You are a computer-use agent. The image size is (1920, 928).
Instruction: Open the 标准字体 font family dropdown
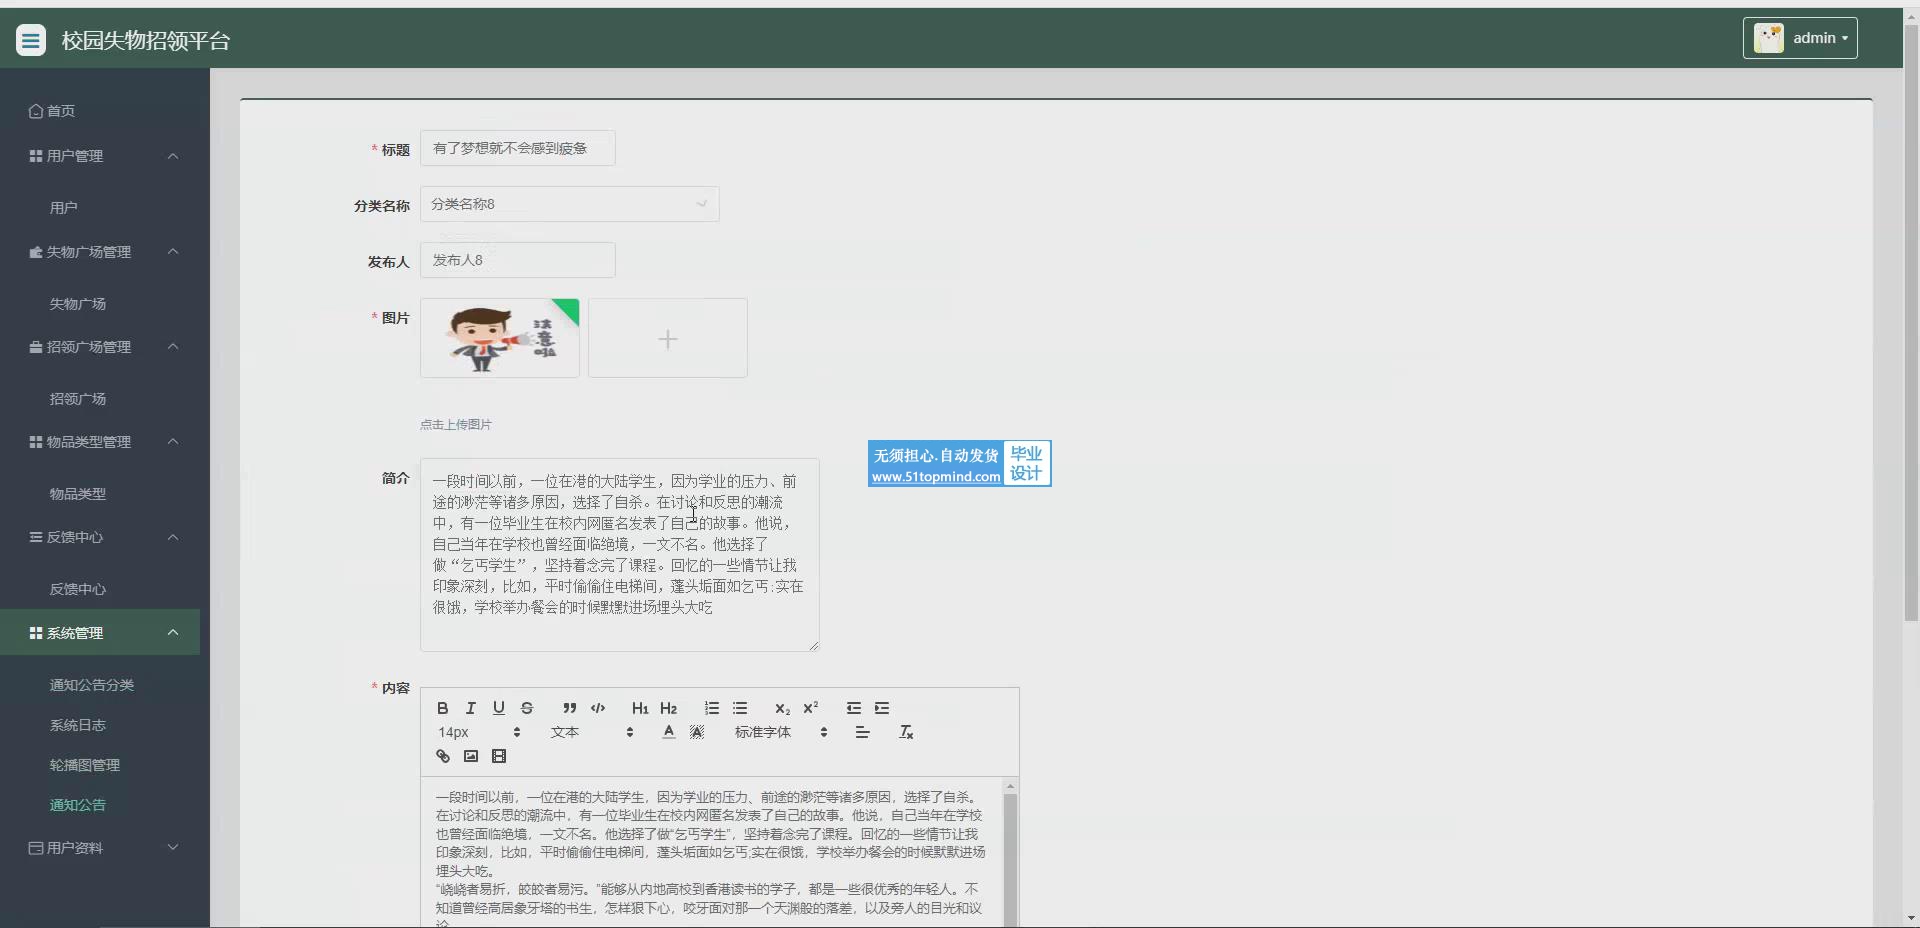click(781, 732)
